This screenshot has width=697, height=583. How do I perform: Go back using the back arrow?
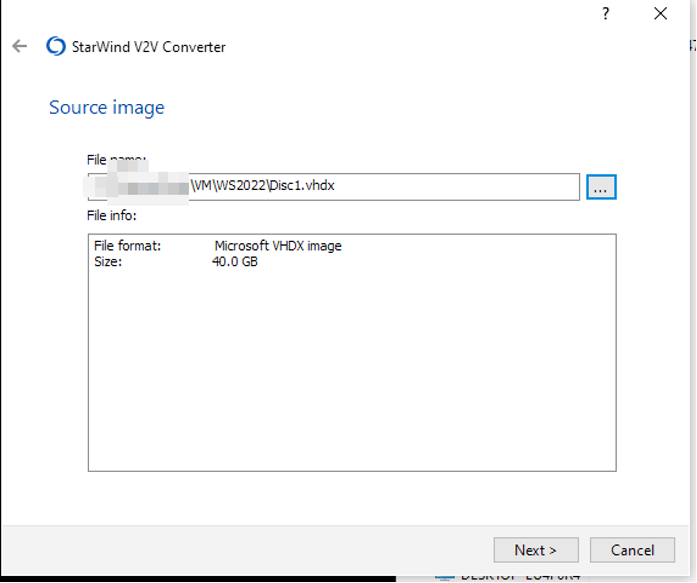pos(20,46)
